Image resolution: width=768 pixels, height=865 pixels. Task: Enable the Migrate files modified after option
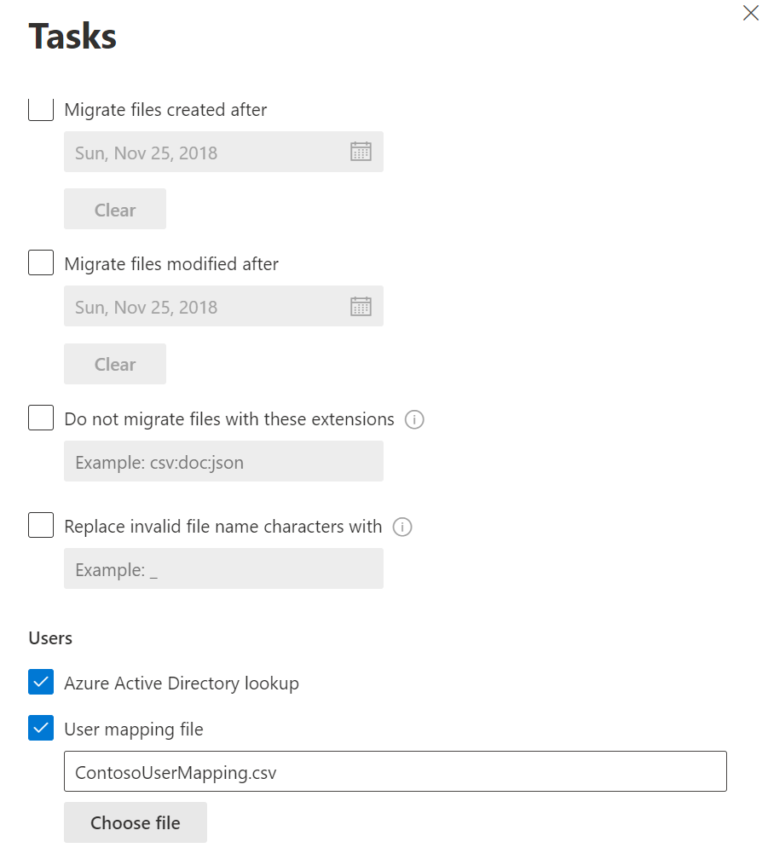41,263
